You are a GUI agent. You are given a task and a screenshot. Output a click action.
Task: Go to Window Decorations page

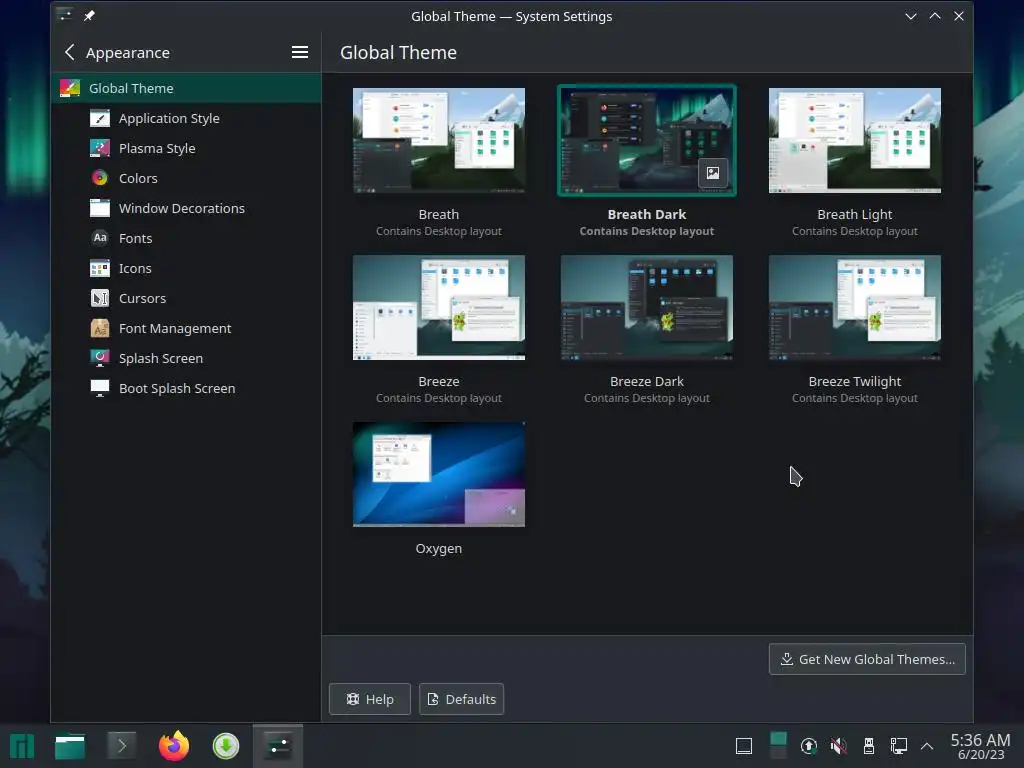coord(186,208)
